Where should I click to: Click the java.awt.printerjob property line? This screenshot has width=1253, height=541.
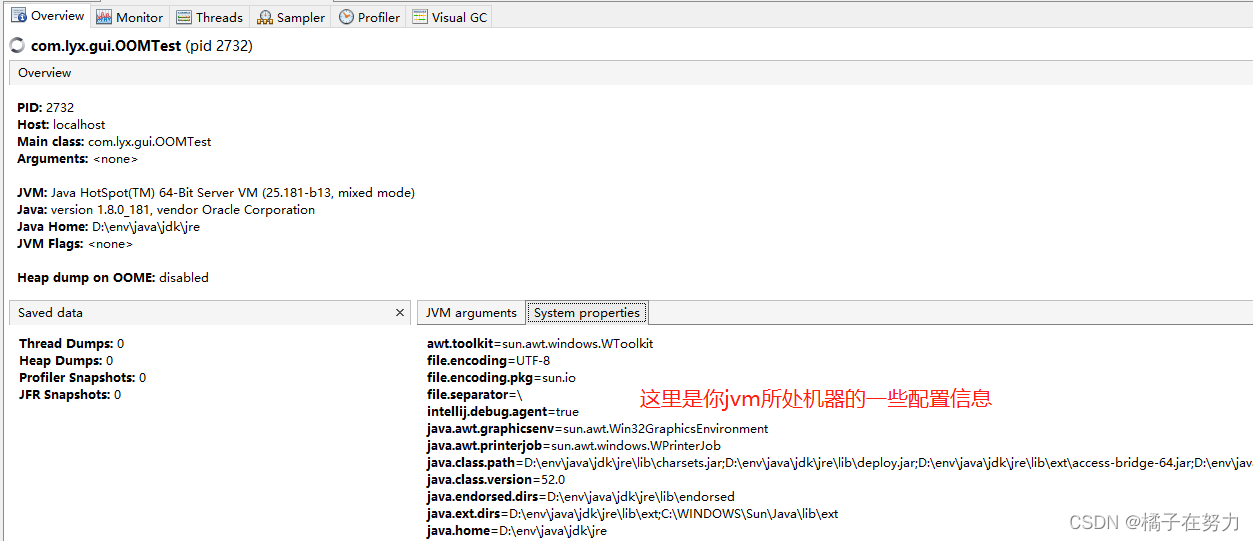(x=574, y=446)
